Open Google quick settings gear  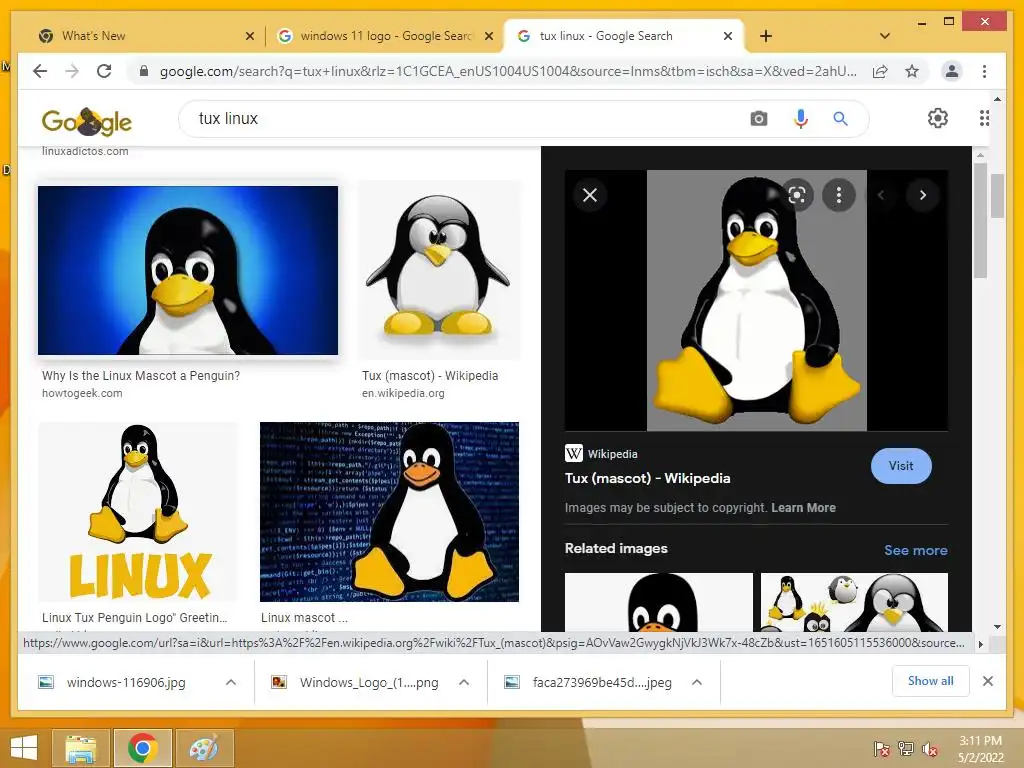(938, 118)
